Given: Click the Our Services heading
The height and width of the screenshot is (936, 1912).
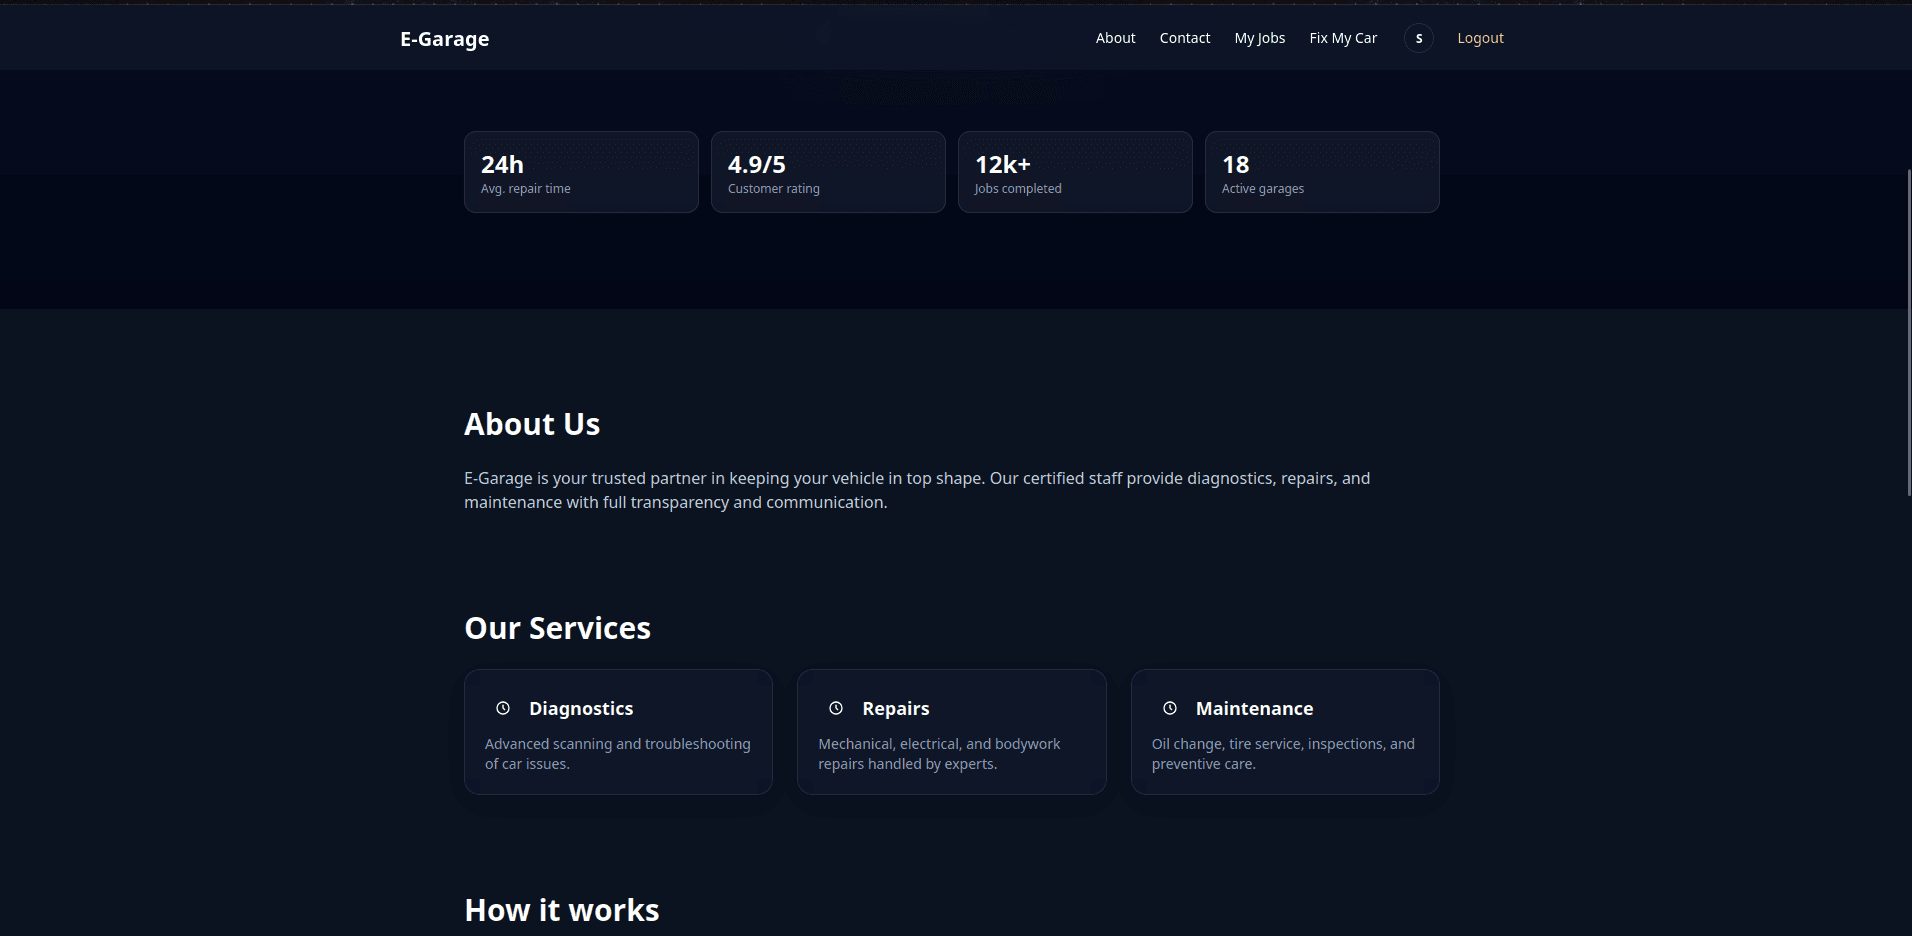Looking at the screenshot, I should tap(557, 628).
